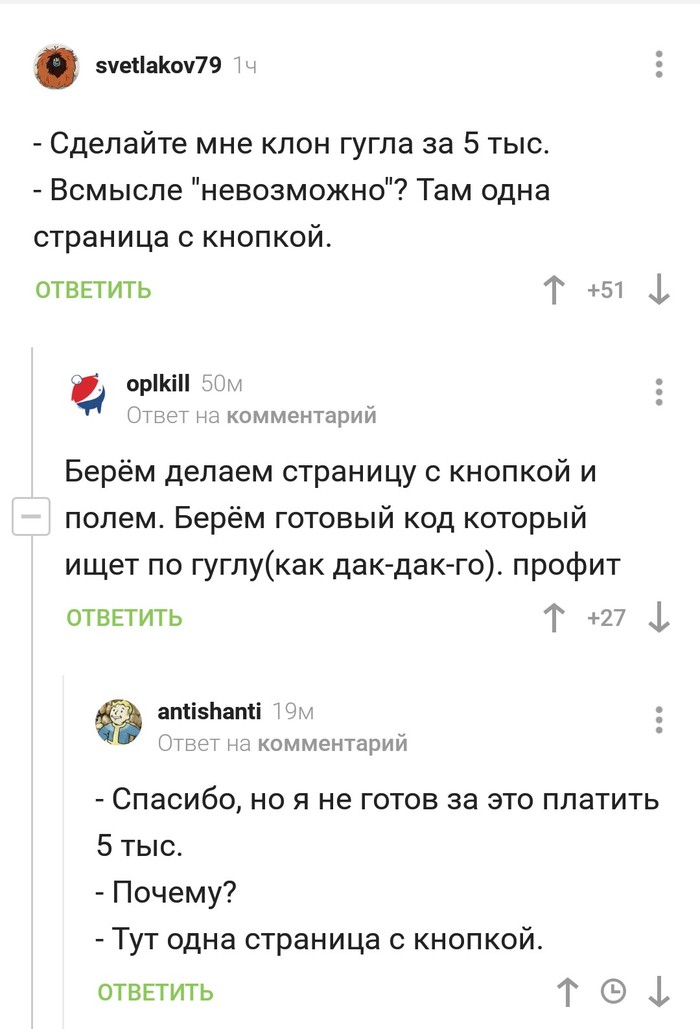Open the overflow menu on oplkill's comment

(x=658, y=390)
